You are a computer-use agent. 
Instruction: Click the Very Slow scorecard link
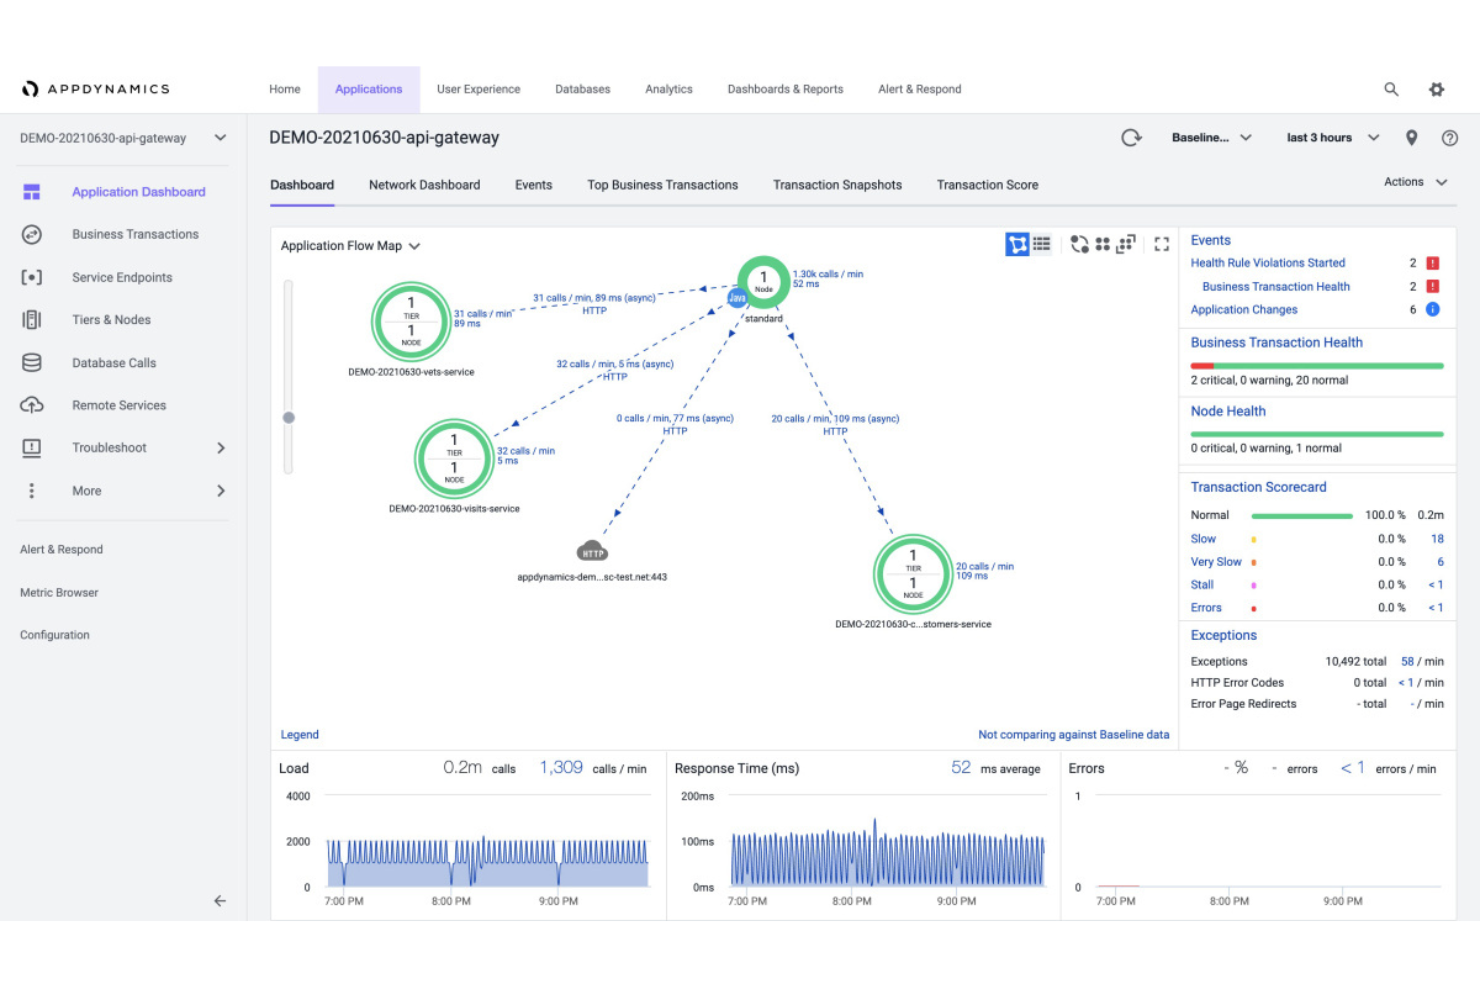coord(1215,562)
